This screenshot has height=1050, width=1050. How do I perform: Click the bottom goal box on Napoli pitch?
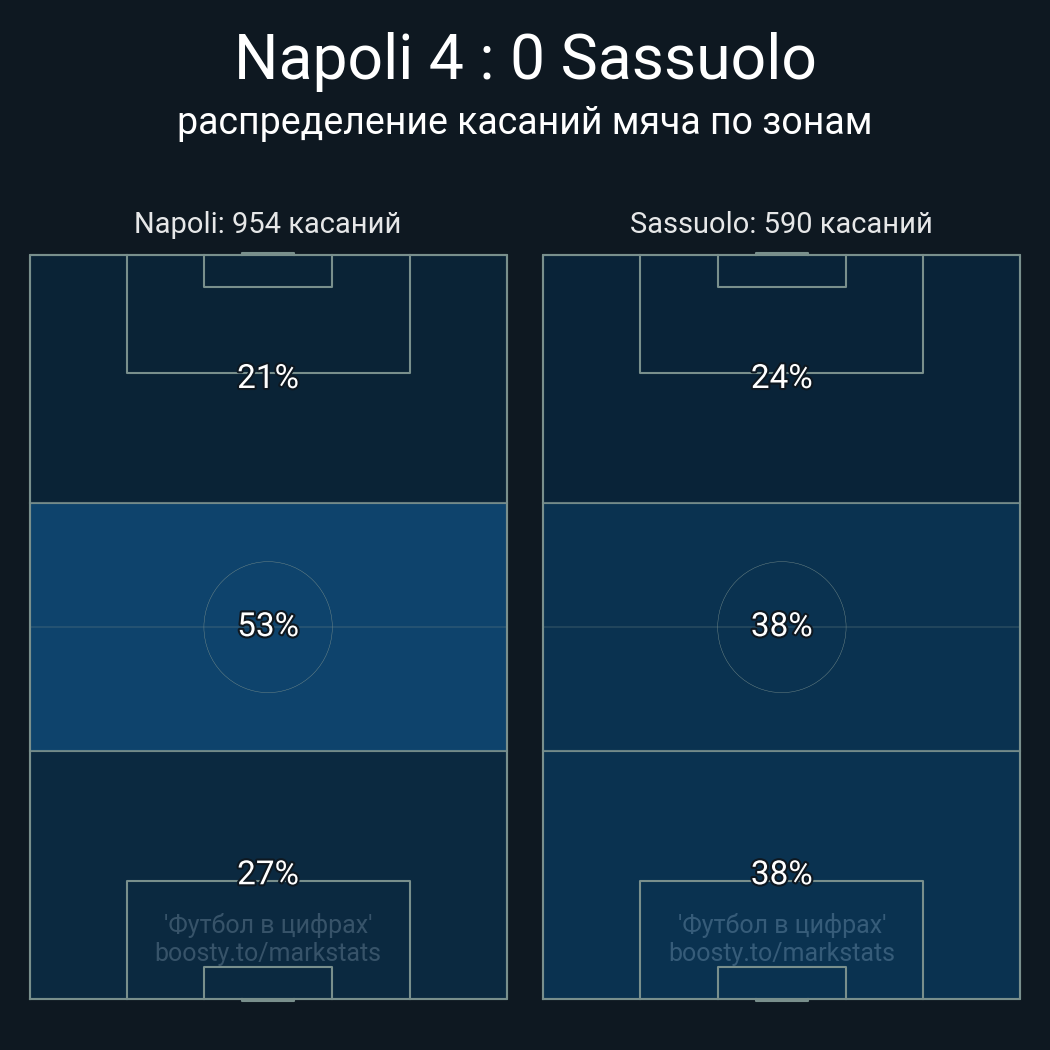coord(268,982)
